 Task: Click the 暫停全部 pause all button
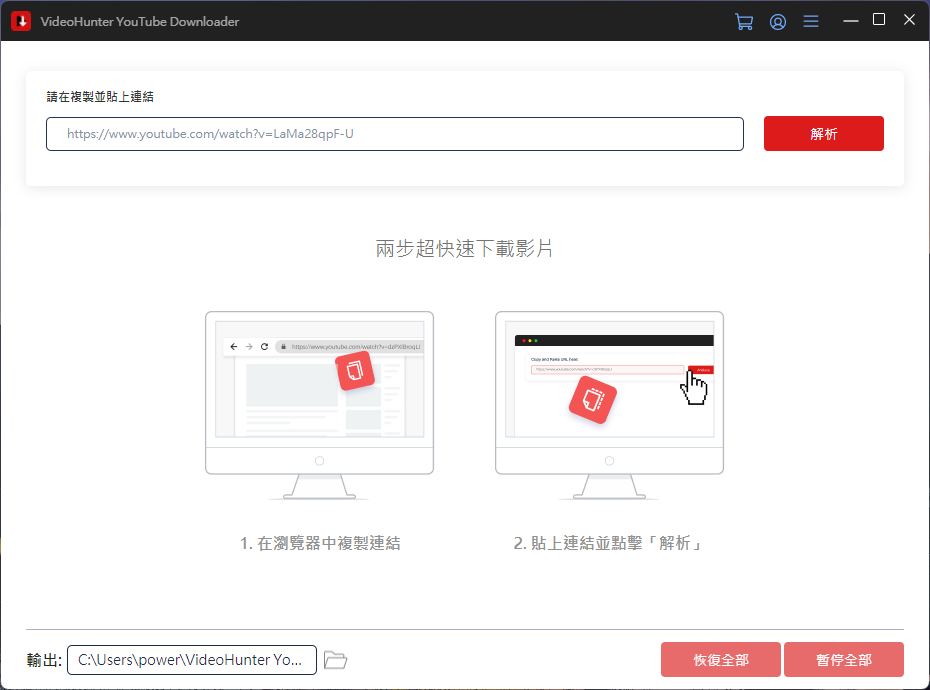[x=843, y=660]
